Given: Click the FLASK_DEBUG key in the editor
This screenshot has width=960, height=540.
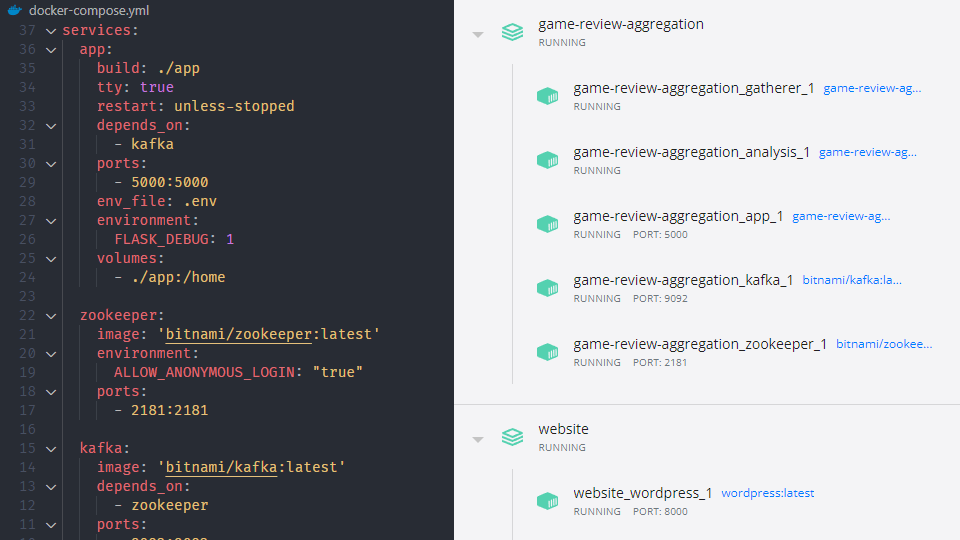Looking at the screenshot, I should coord(162,239).
